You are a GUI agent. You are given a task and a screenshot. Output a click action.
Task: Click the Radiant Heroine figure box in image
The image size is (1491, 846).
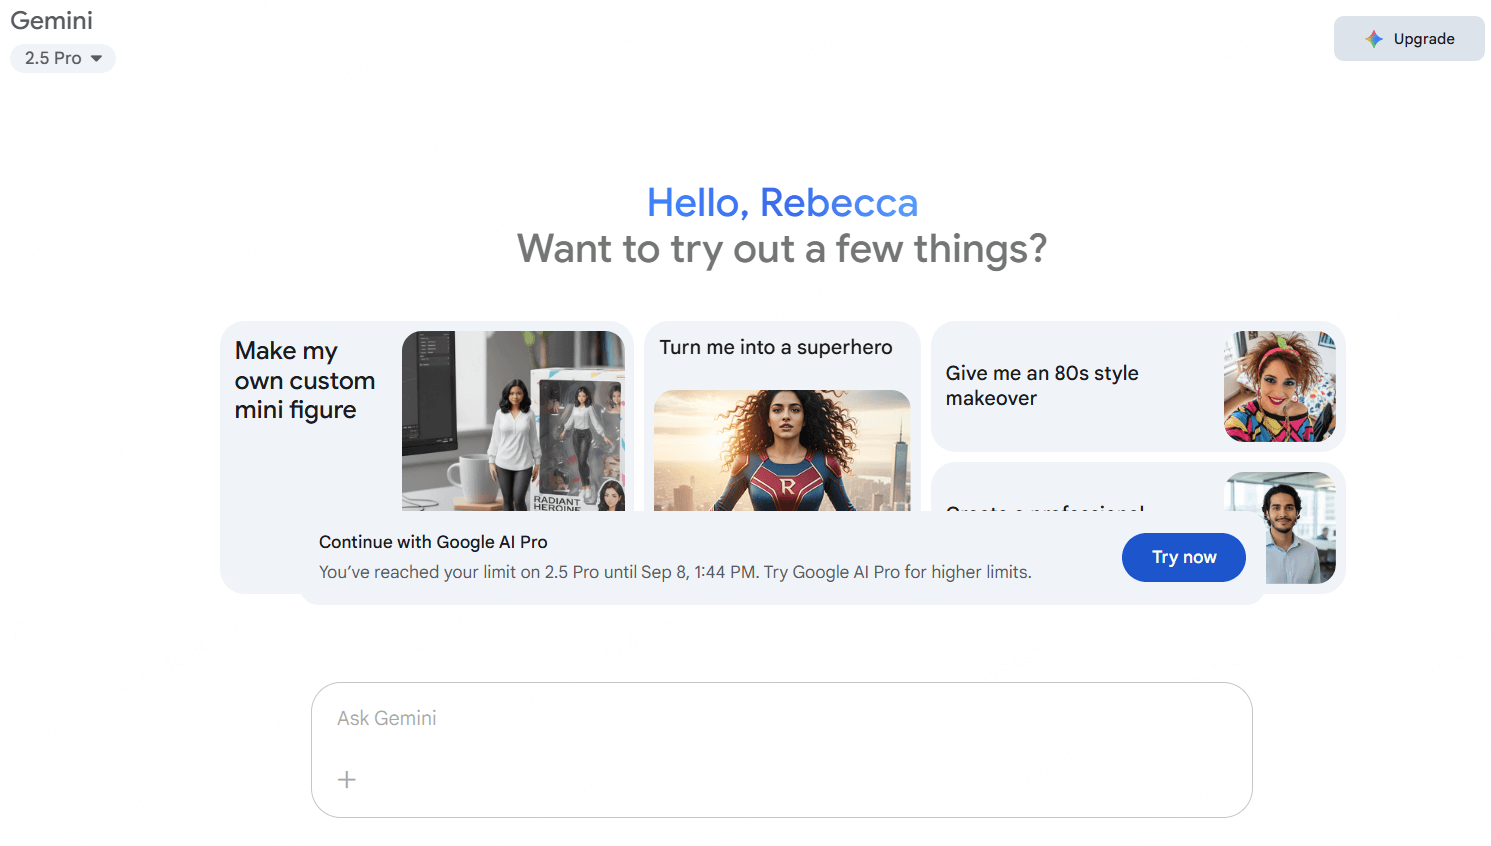[578, 440]
